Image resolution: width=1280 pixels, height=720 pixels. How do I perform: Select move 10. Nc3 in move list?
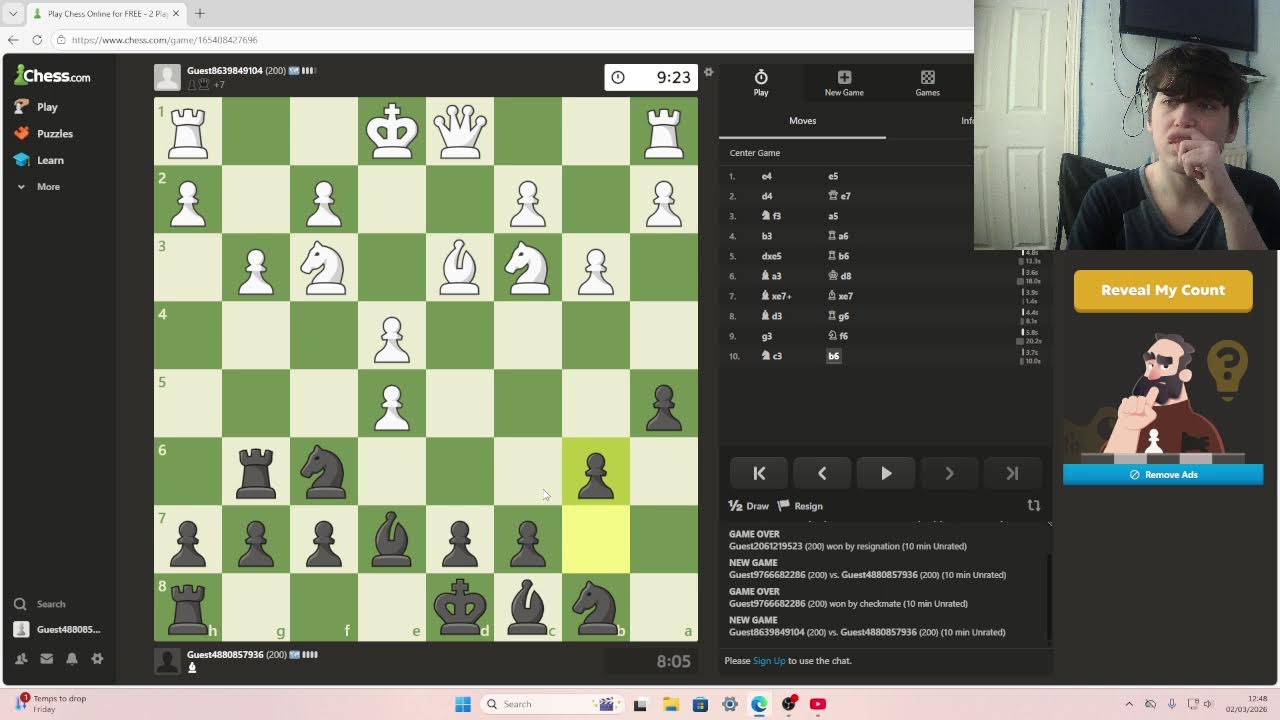pos(771,356)
